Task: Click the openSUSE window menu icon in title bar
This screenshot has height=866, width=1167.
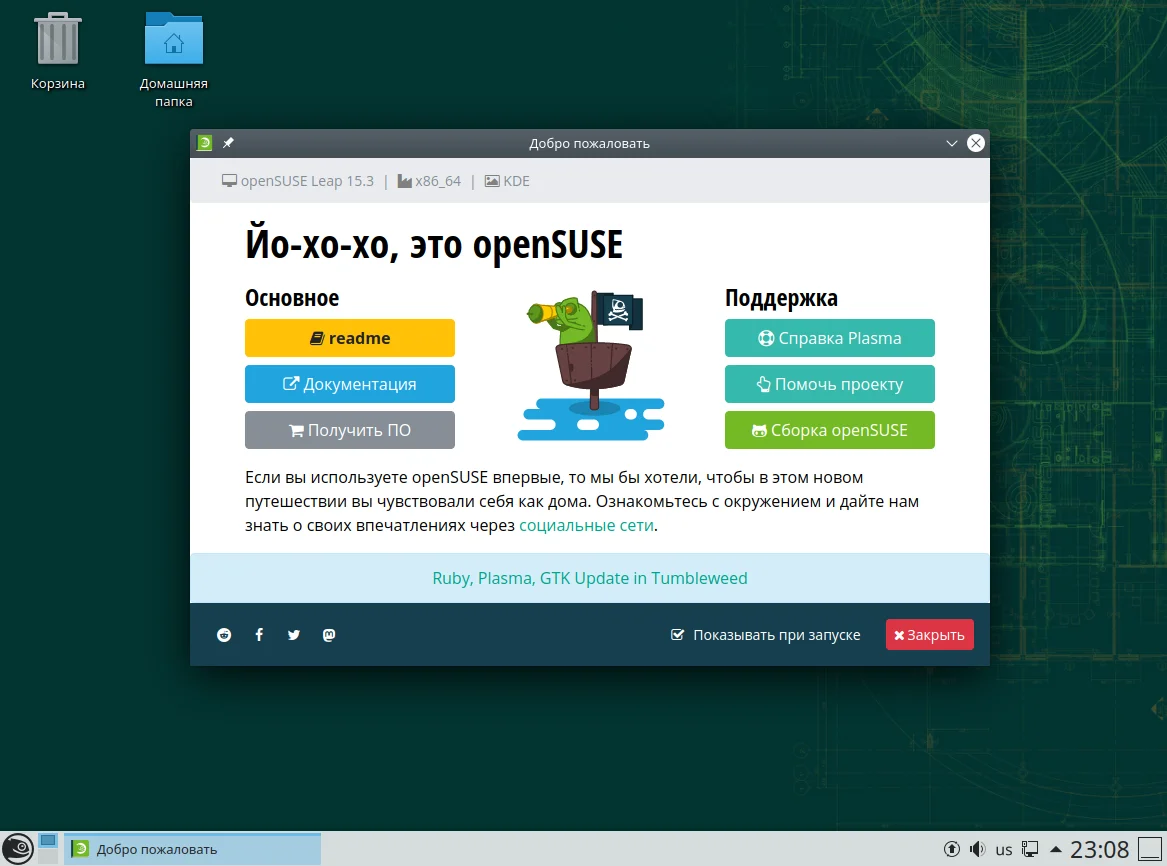Action: [x=205, y=143]
